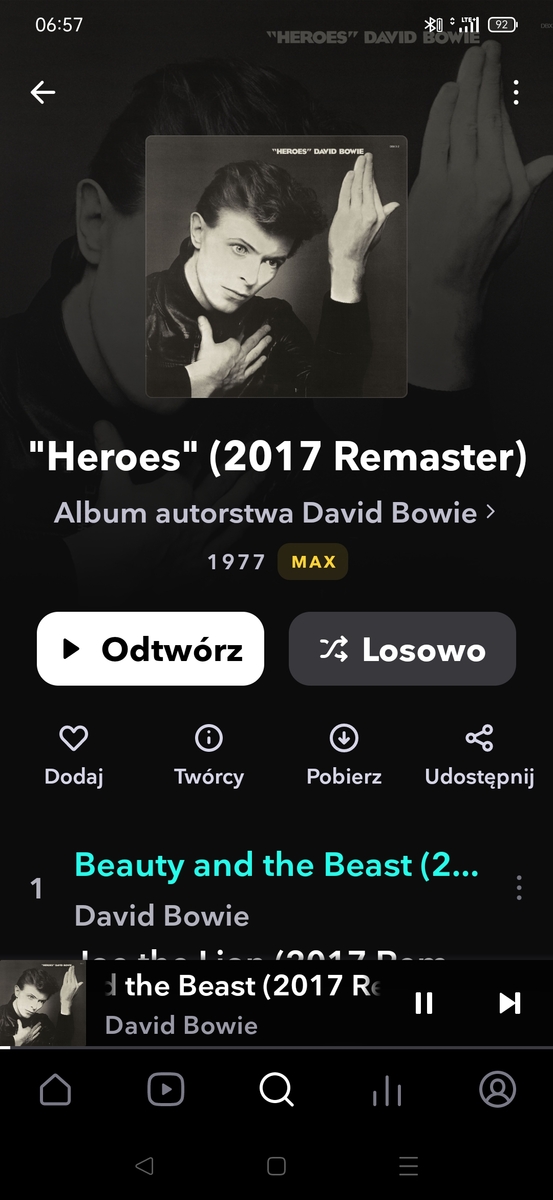Add album with the heart icon
The image size is (553, 1200).
(x=74, y=739)
